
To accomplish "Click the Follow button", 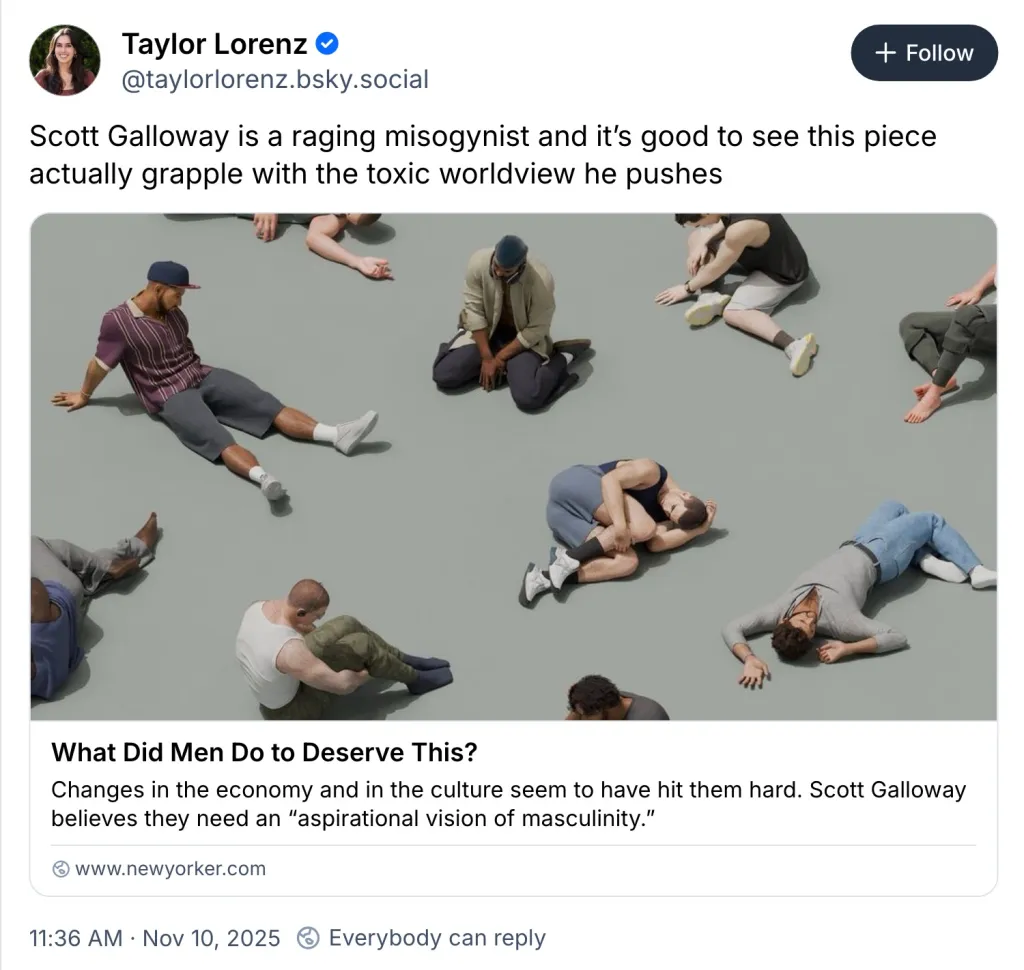I will [x=923, y=53].
